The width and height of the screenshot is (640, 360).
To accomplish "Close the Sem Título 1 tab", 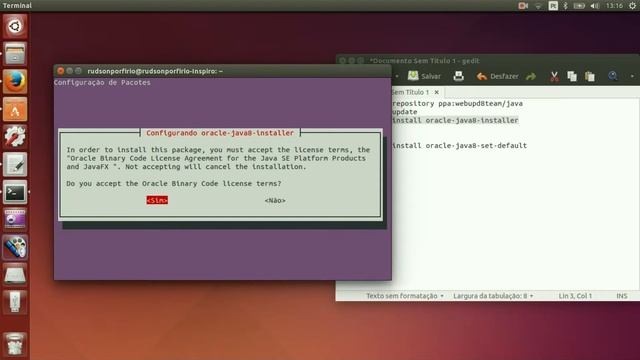I will point(437,92).
